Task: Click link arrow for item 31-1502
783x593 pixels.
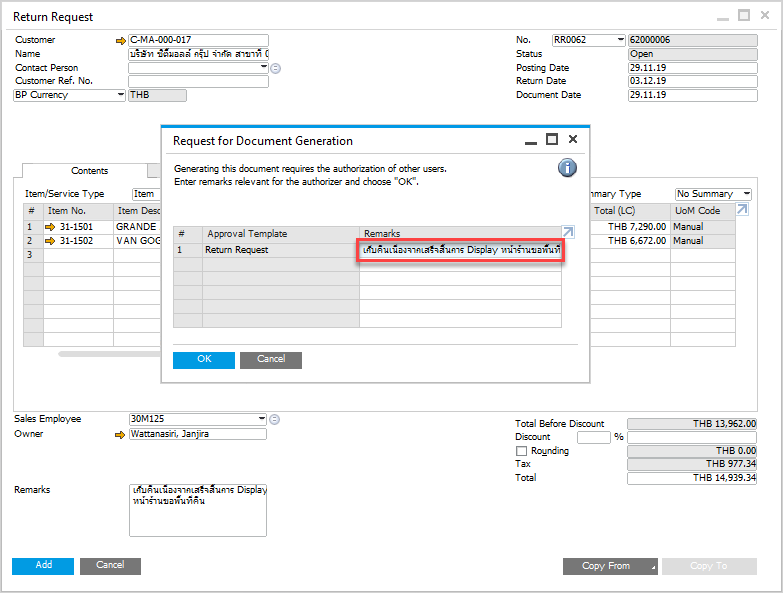Action: (x=50, y=241)
